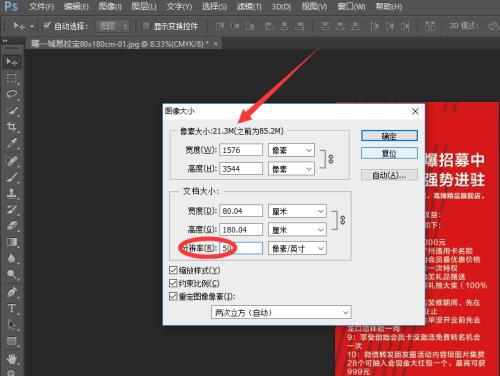Click the document height field 180.04
Screen dimensions: 500x376
(x=241, y=230)
